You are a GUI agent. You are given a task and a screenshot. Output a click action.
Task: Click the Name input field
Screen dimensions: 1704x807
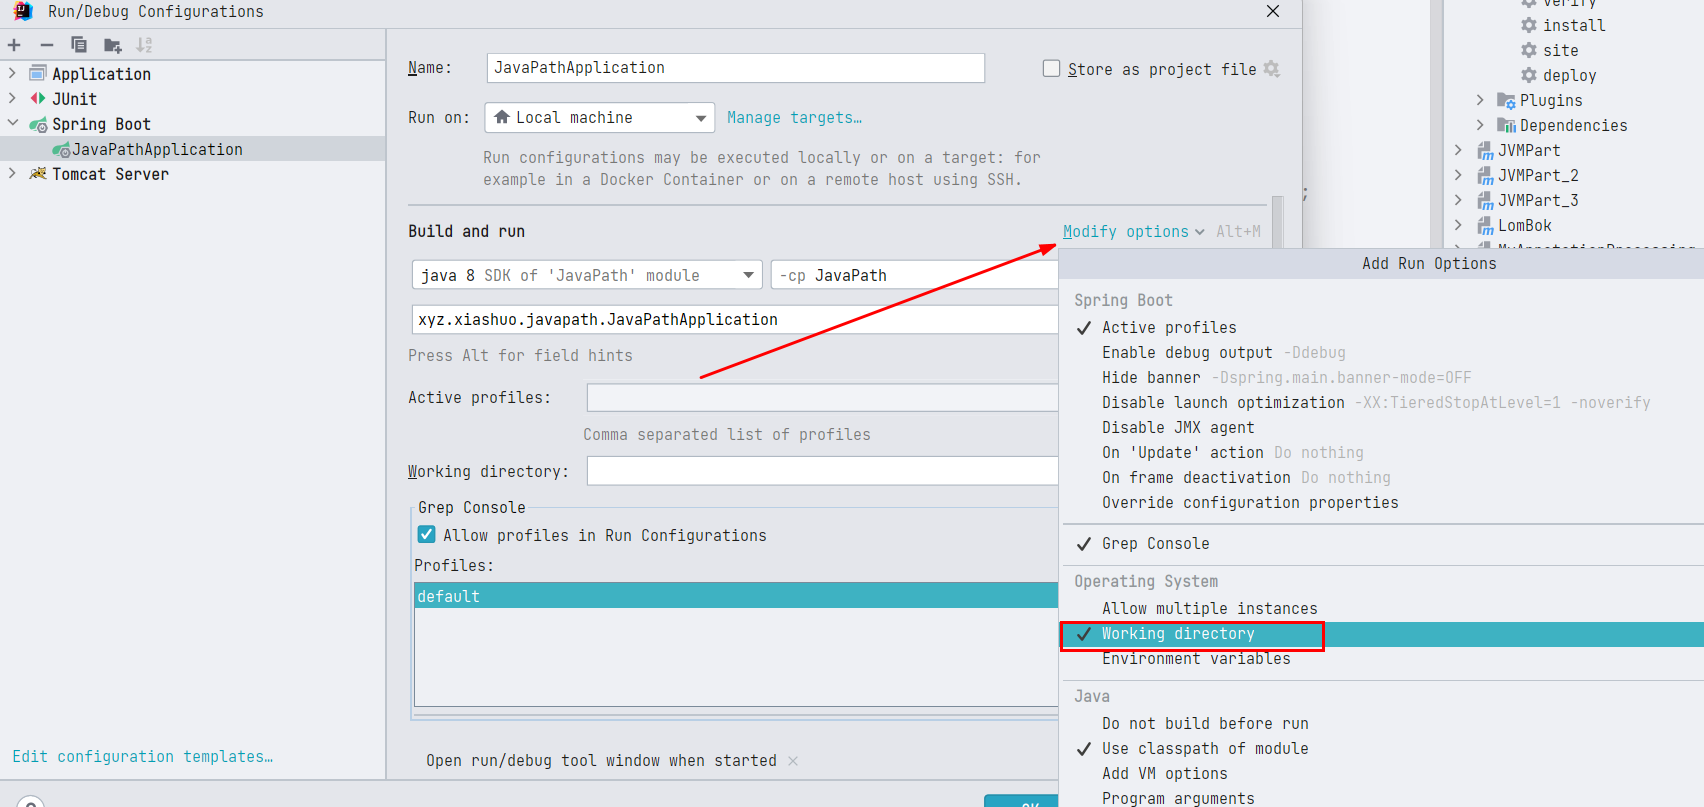736,68
